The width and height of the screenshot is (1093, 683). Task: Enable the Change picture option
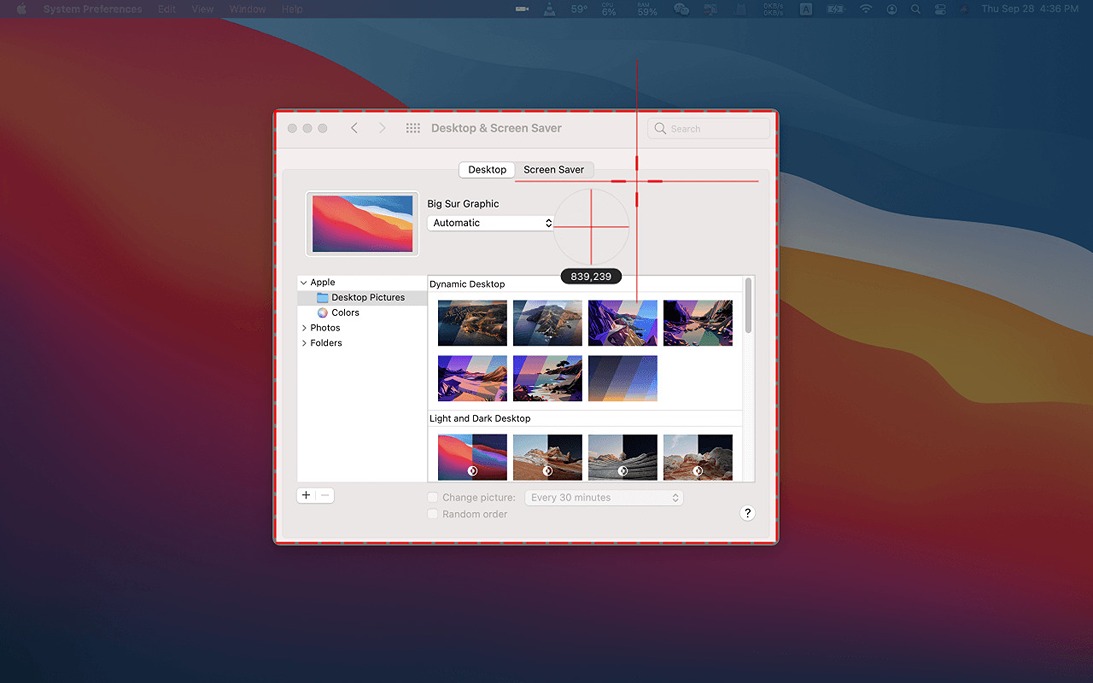(432, 496)
